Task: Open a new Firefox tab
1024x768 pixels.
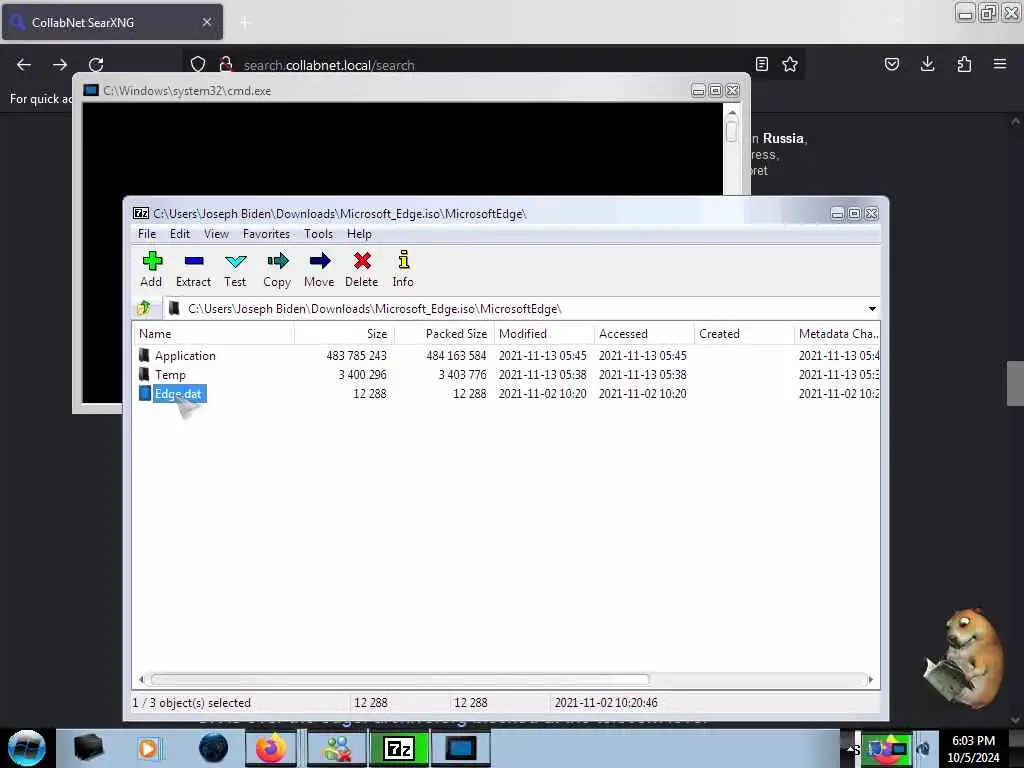Action: click(245, 22)
